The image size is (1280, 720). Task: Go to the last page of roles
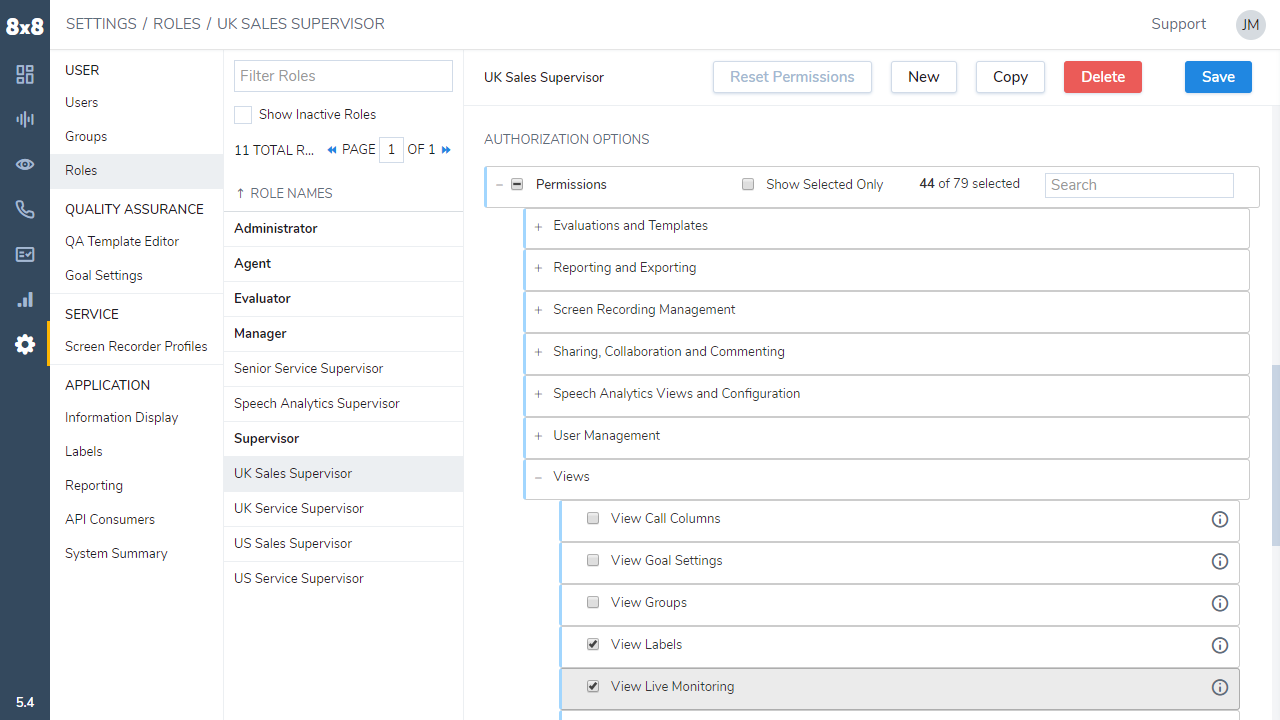[446, 150]
